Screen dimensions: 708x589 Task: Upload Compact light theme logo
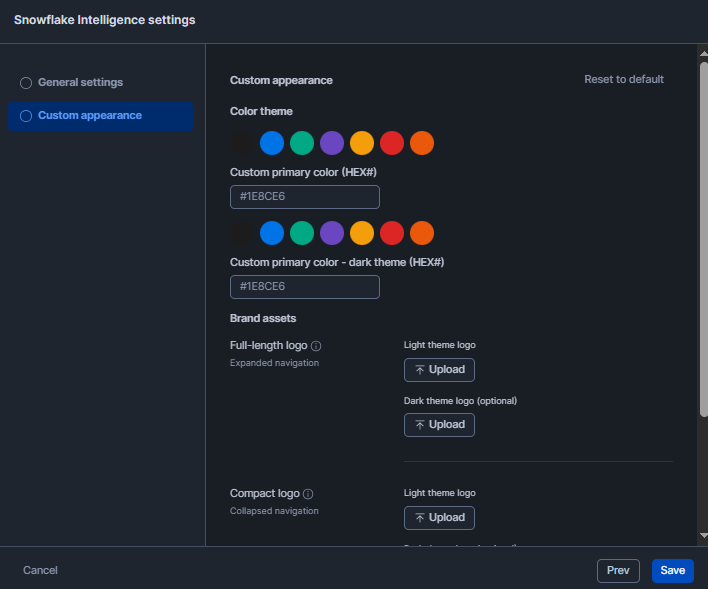pyautogui.click(x=439, y=518)
